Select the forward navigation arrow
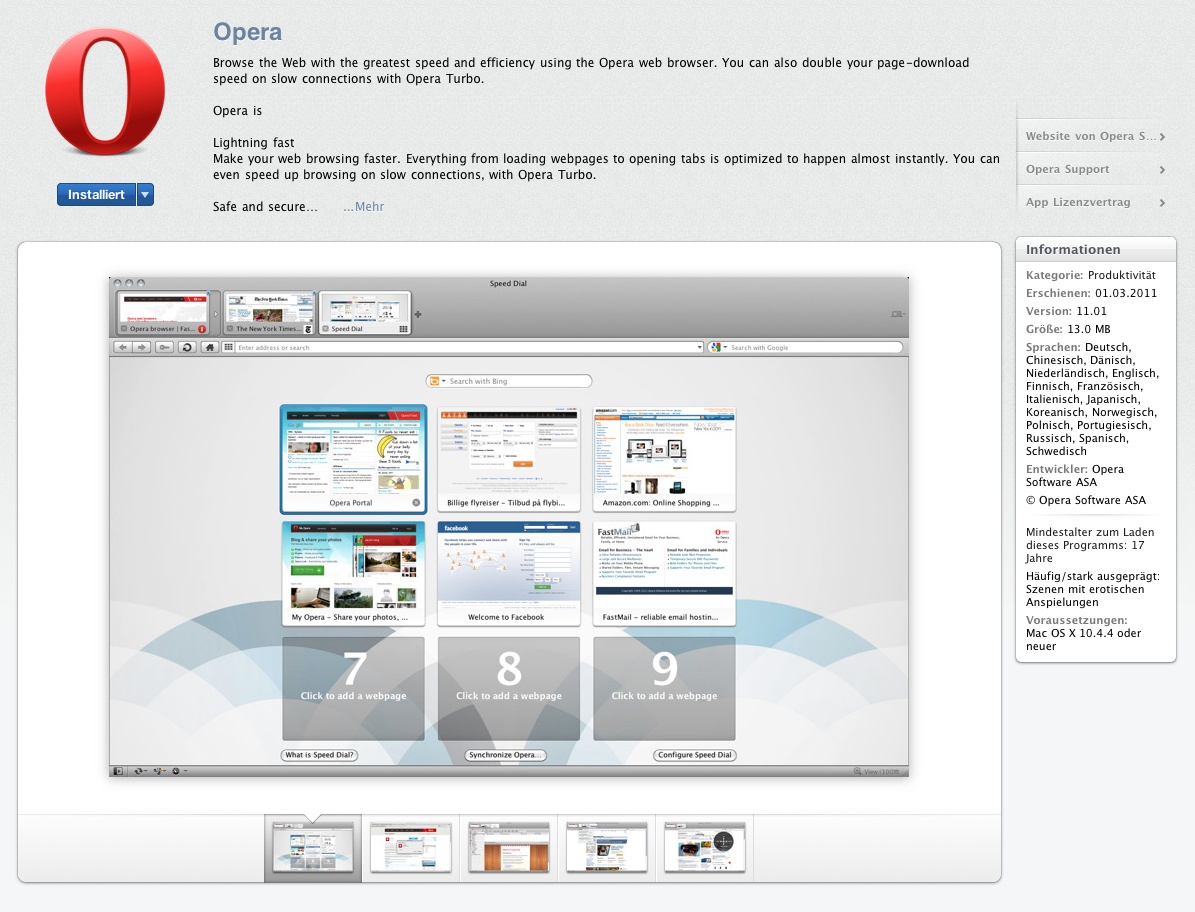The height and width of the screenshot is (912, 1195). (x=141, y=347)
